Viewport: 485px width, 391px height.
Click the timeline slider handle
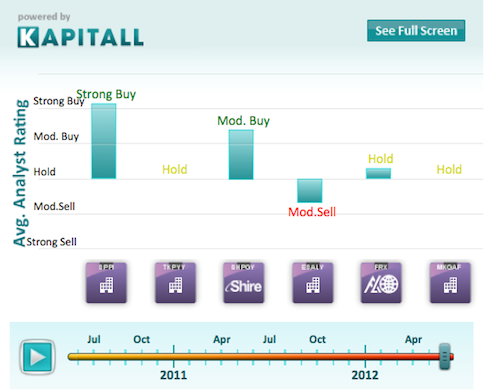pos(445,357)
